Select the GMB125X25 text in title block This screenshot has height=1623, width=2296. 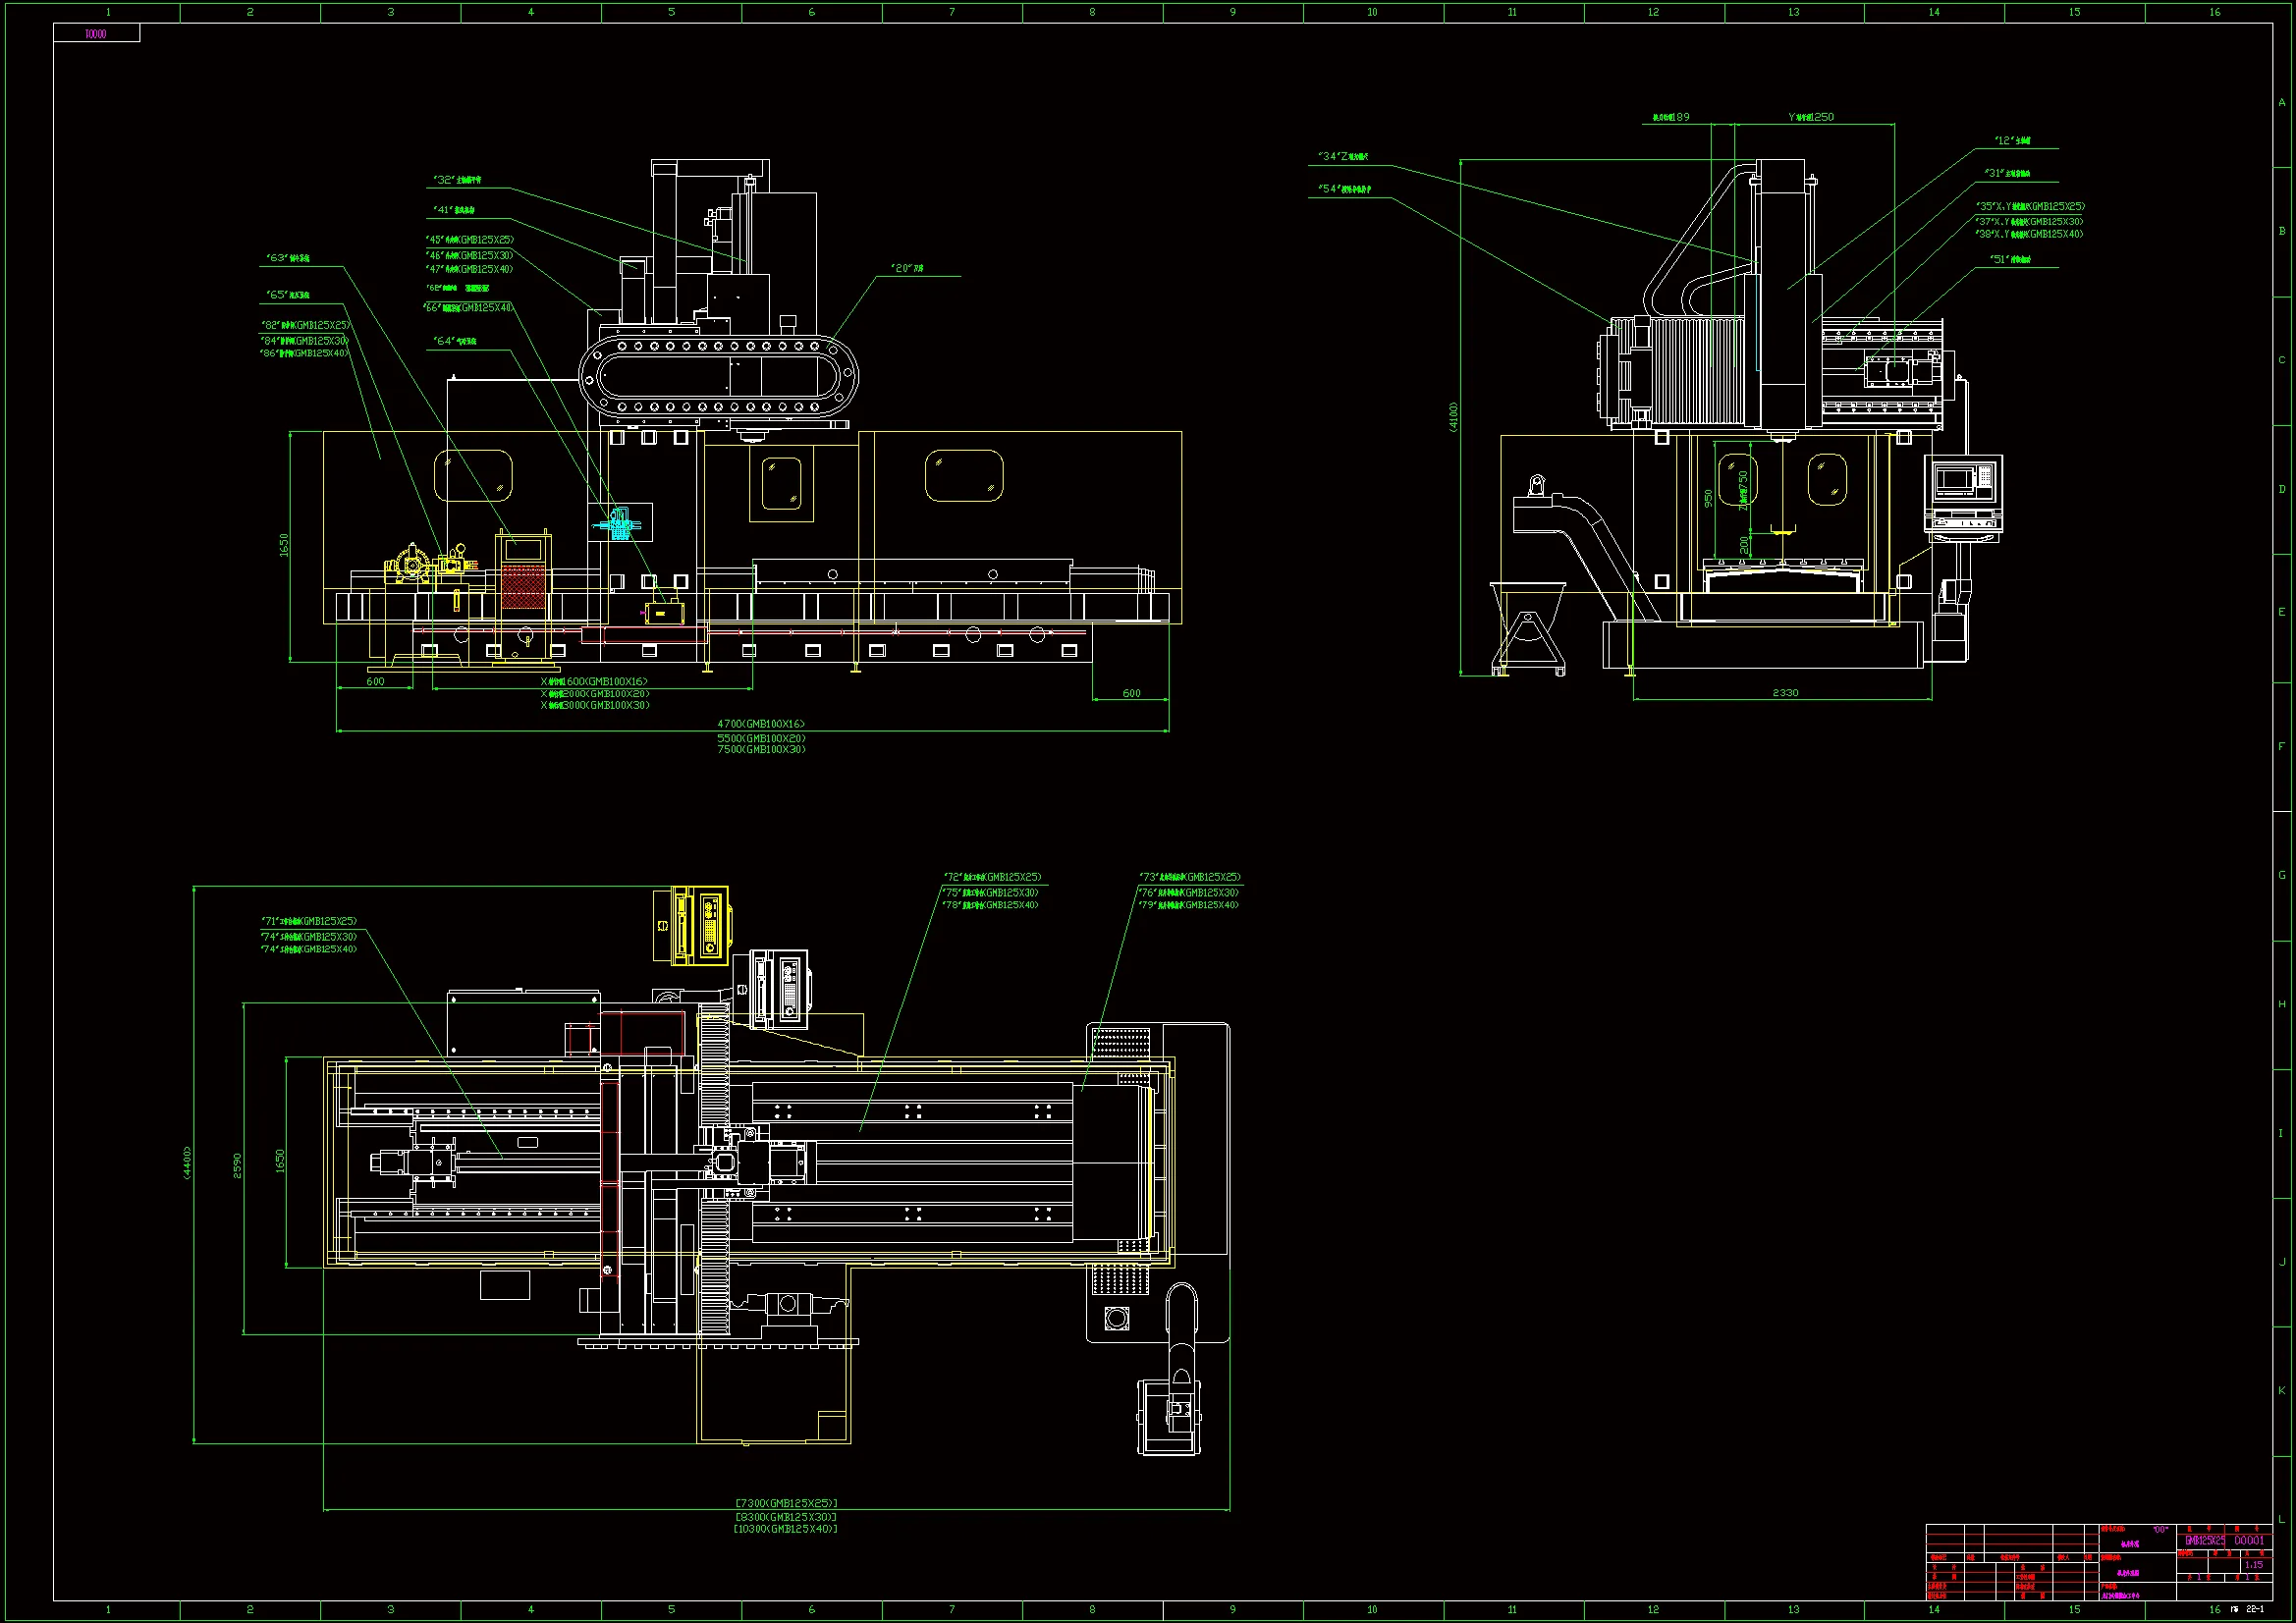pyautogui.click(x=2204, y=1541)
